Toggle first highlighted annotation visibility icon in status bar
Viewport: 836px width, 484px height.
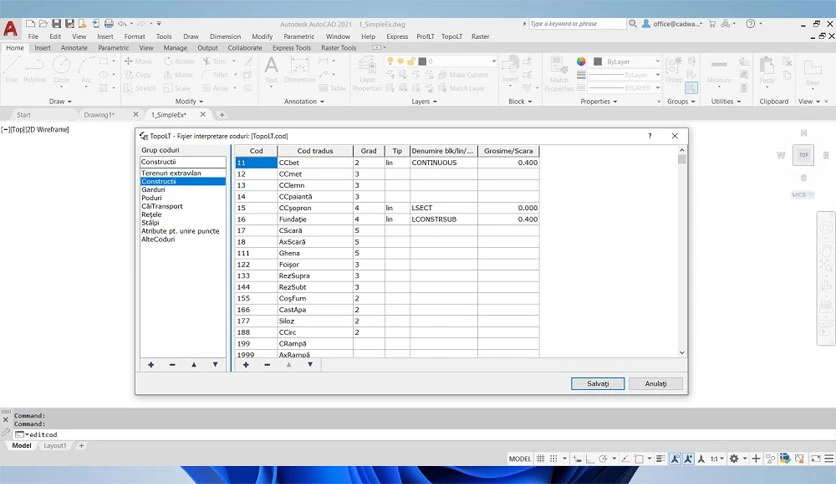pos(675,458)
